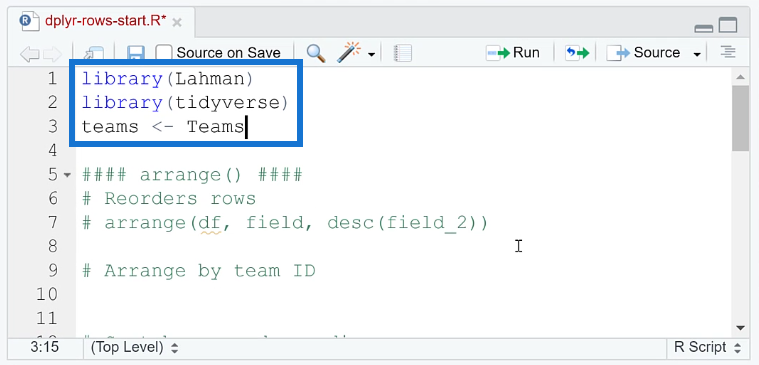Click empty line 10 in editor

pos(404,295)
